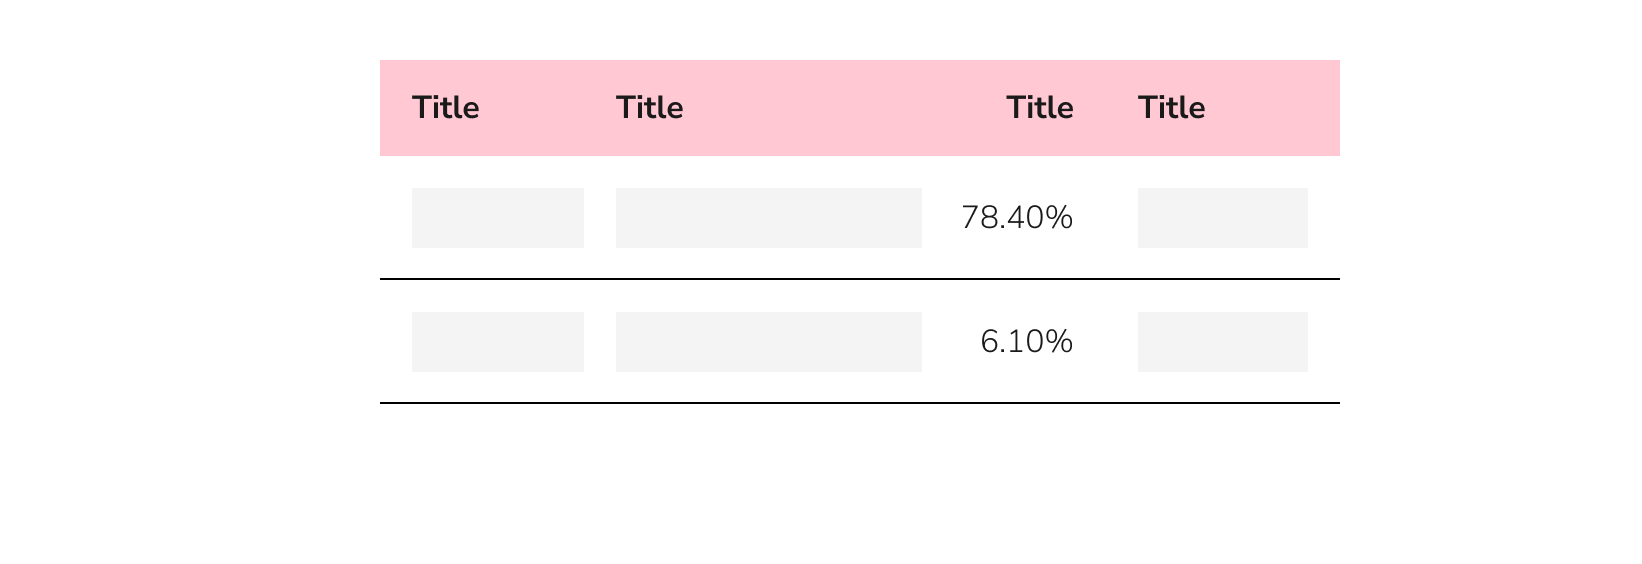The height and width of the screenshot is (564, 1642).
Task: Click the 78.40% value cell
Action: [1016, 218]
